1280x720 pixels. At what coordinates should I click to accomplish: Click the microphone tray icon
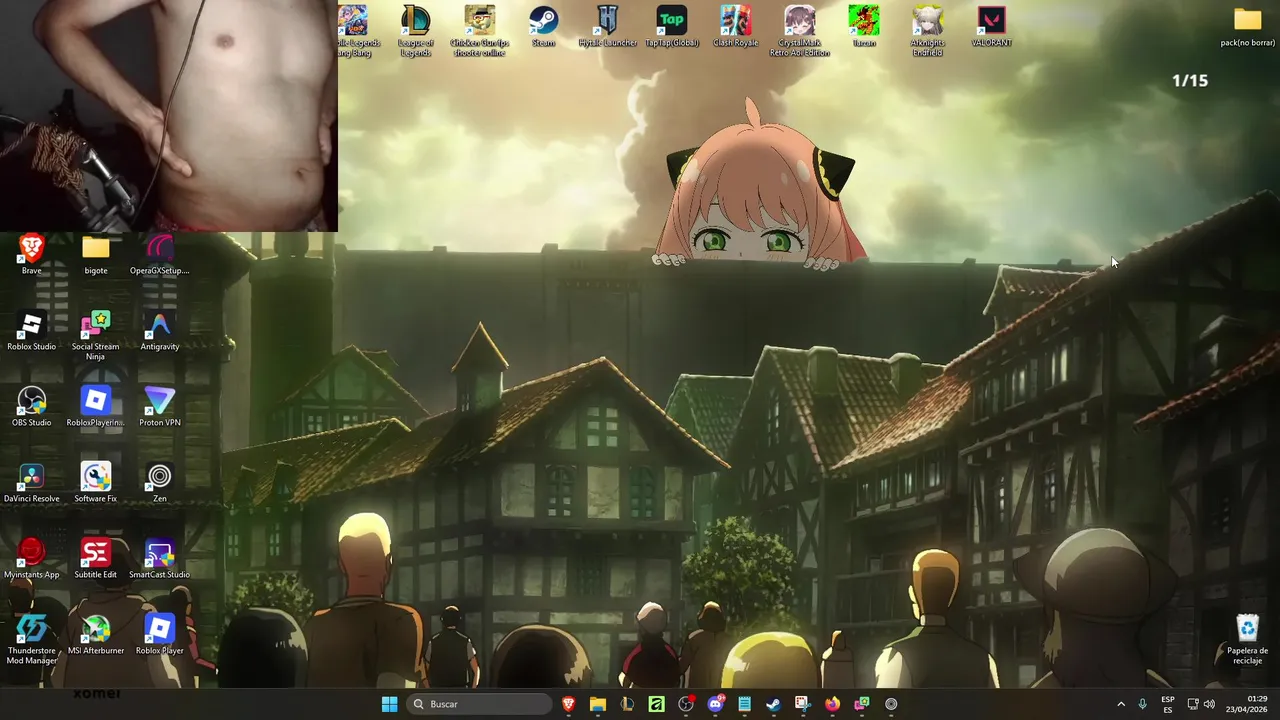pos(1143,704)
